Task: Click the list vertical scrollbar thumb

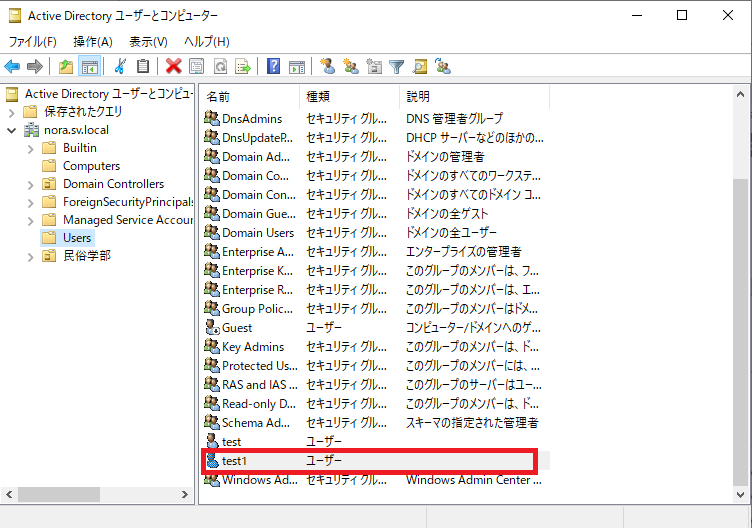Action: click(x=740, y=332)
